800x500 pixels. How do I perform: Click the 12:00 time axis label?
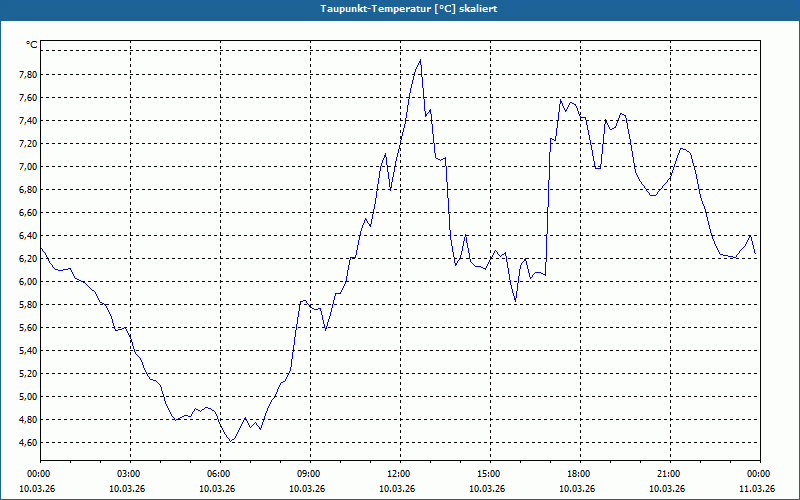(x=399, y=474)
